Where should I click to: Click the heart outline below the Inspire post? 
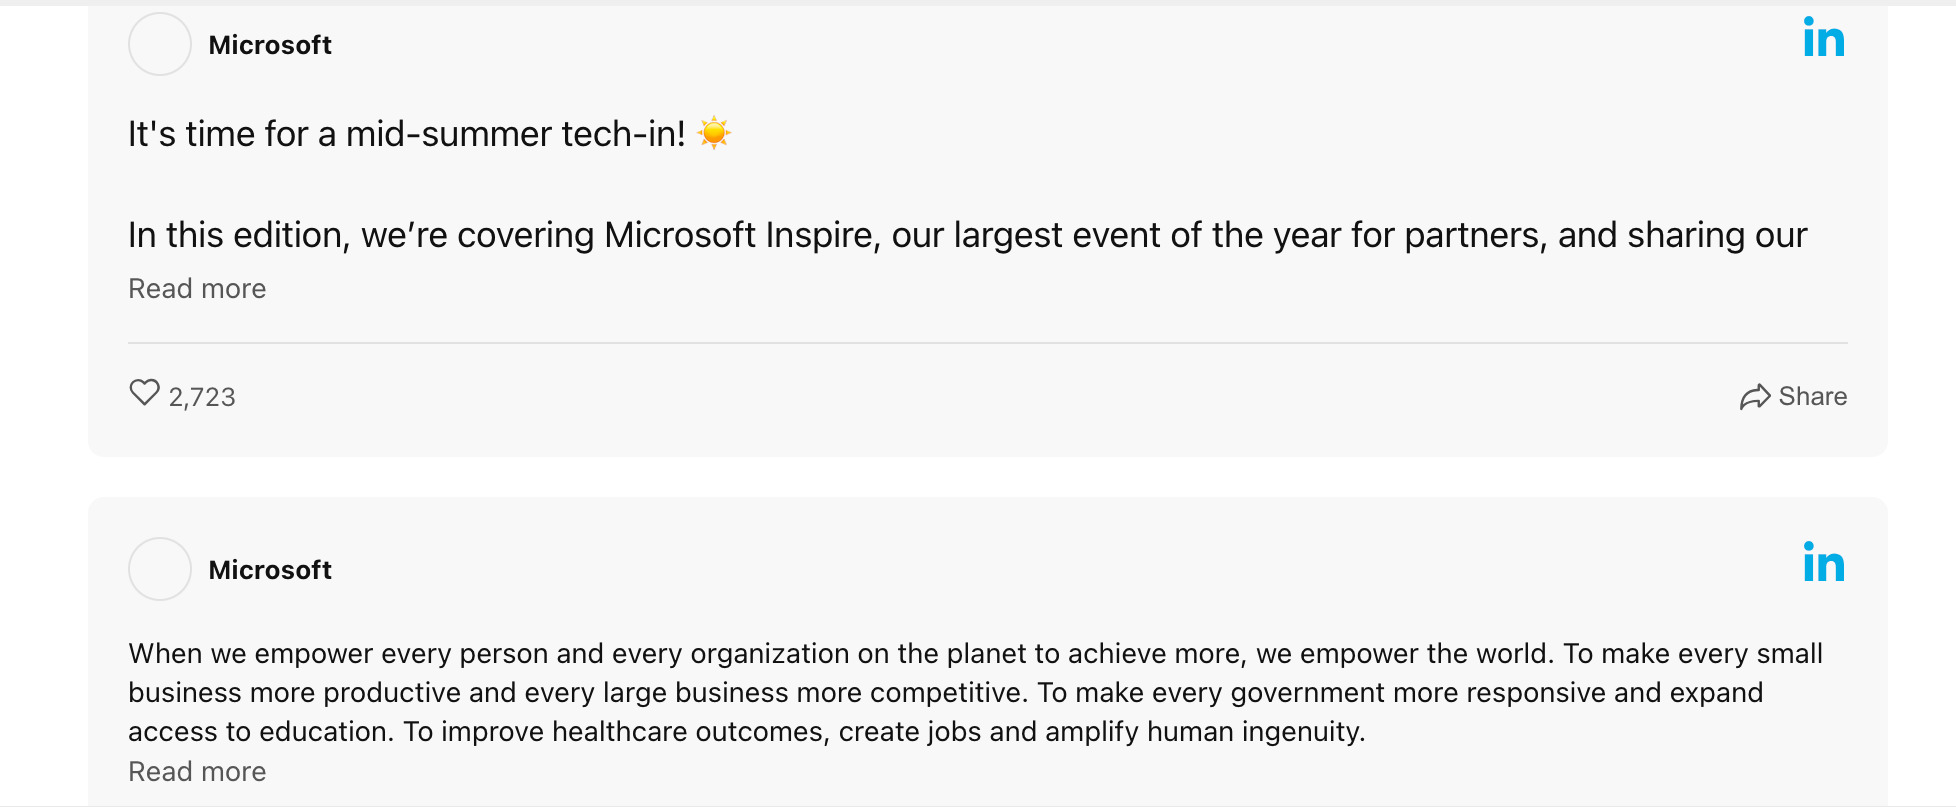pyautogui.click(x=143, y=393)
